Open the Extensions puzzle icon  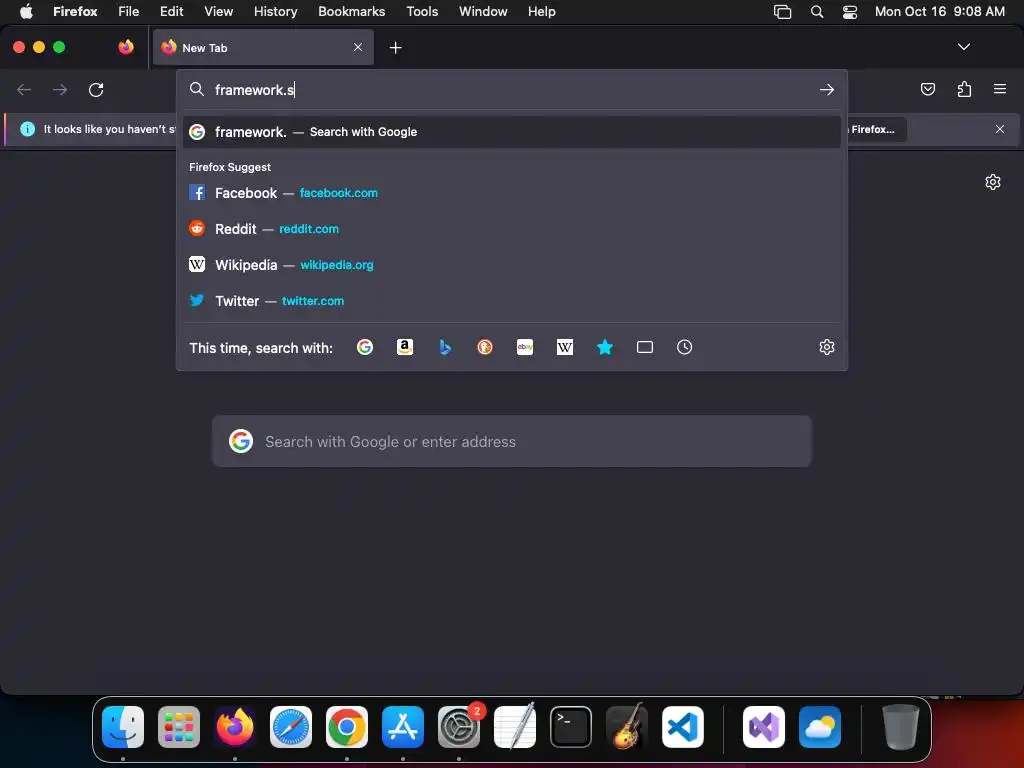[964, 89]
